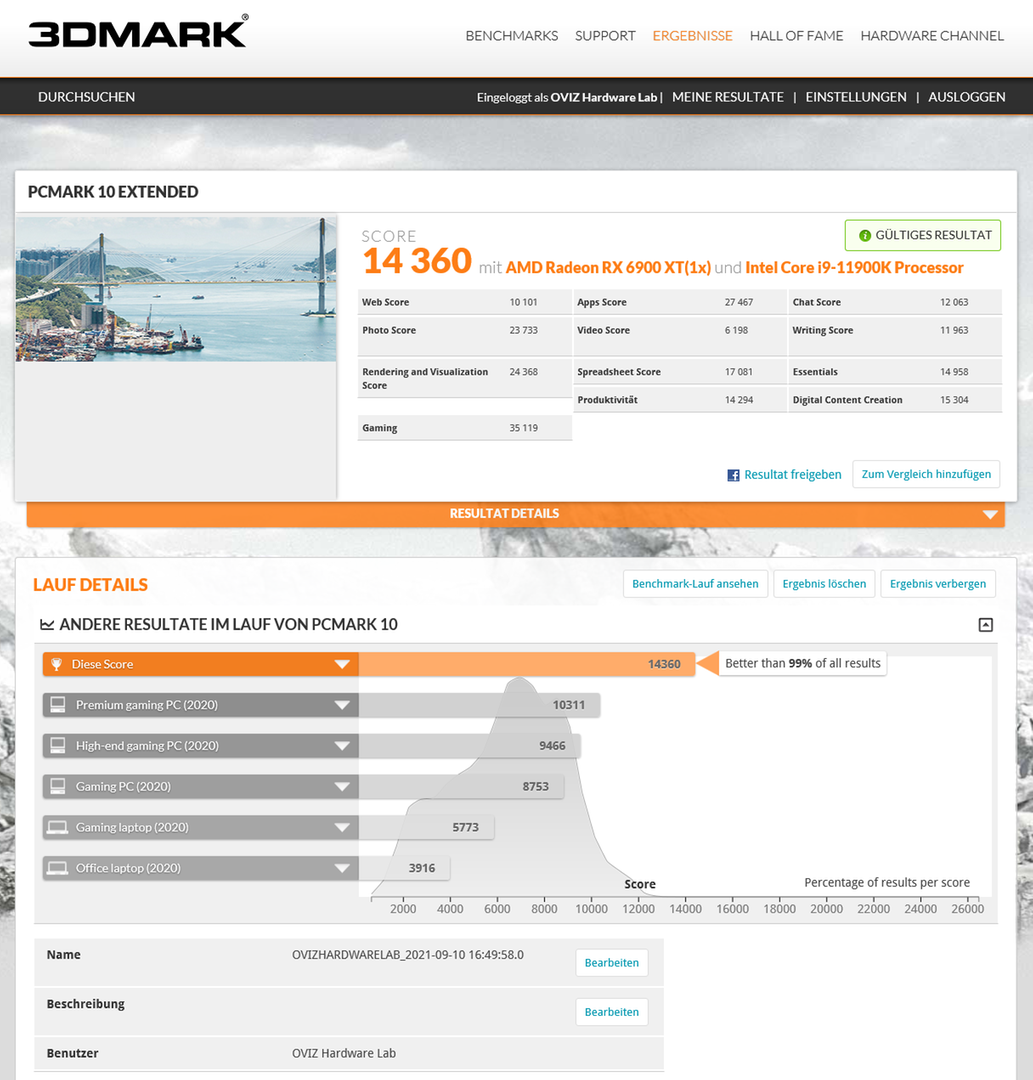1033x1080 pixels.
Task: Open Durchsuchen in the dark bar
Action: coord(86,97)
